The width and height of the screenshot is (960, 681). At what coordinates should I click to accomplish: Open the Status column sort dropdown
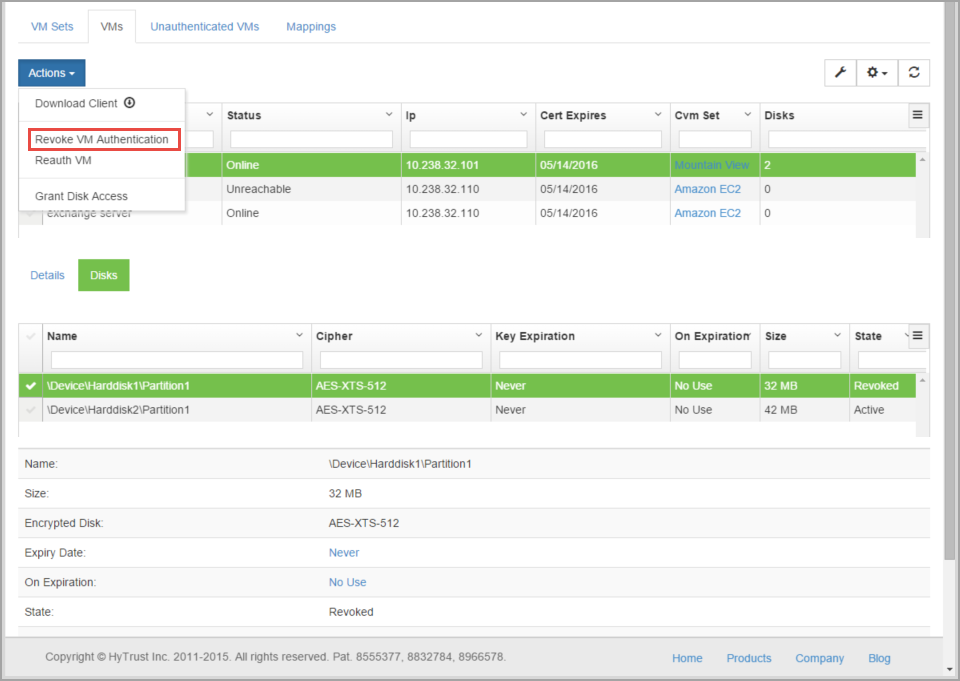(x=389, y=115)
